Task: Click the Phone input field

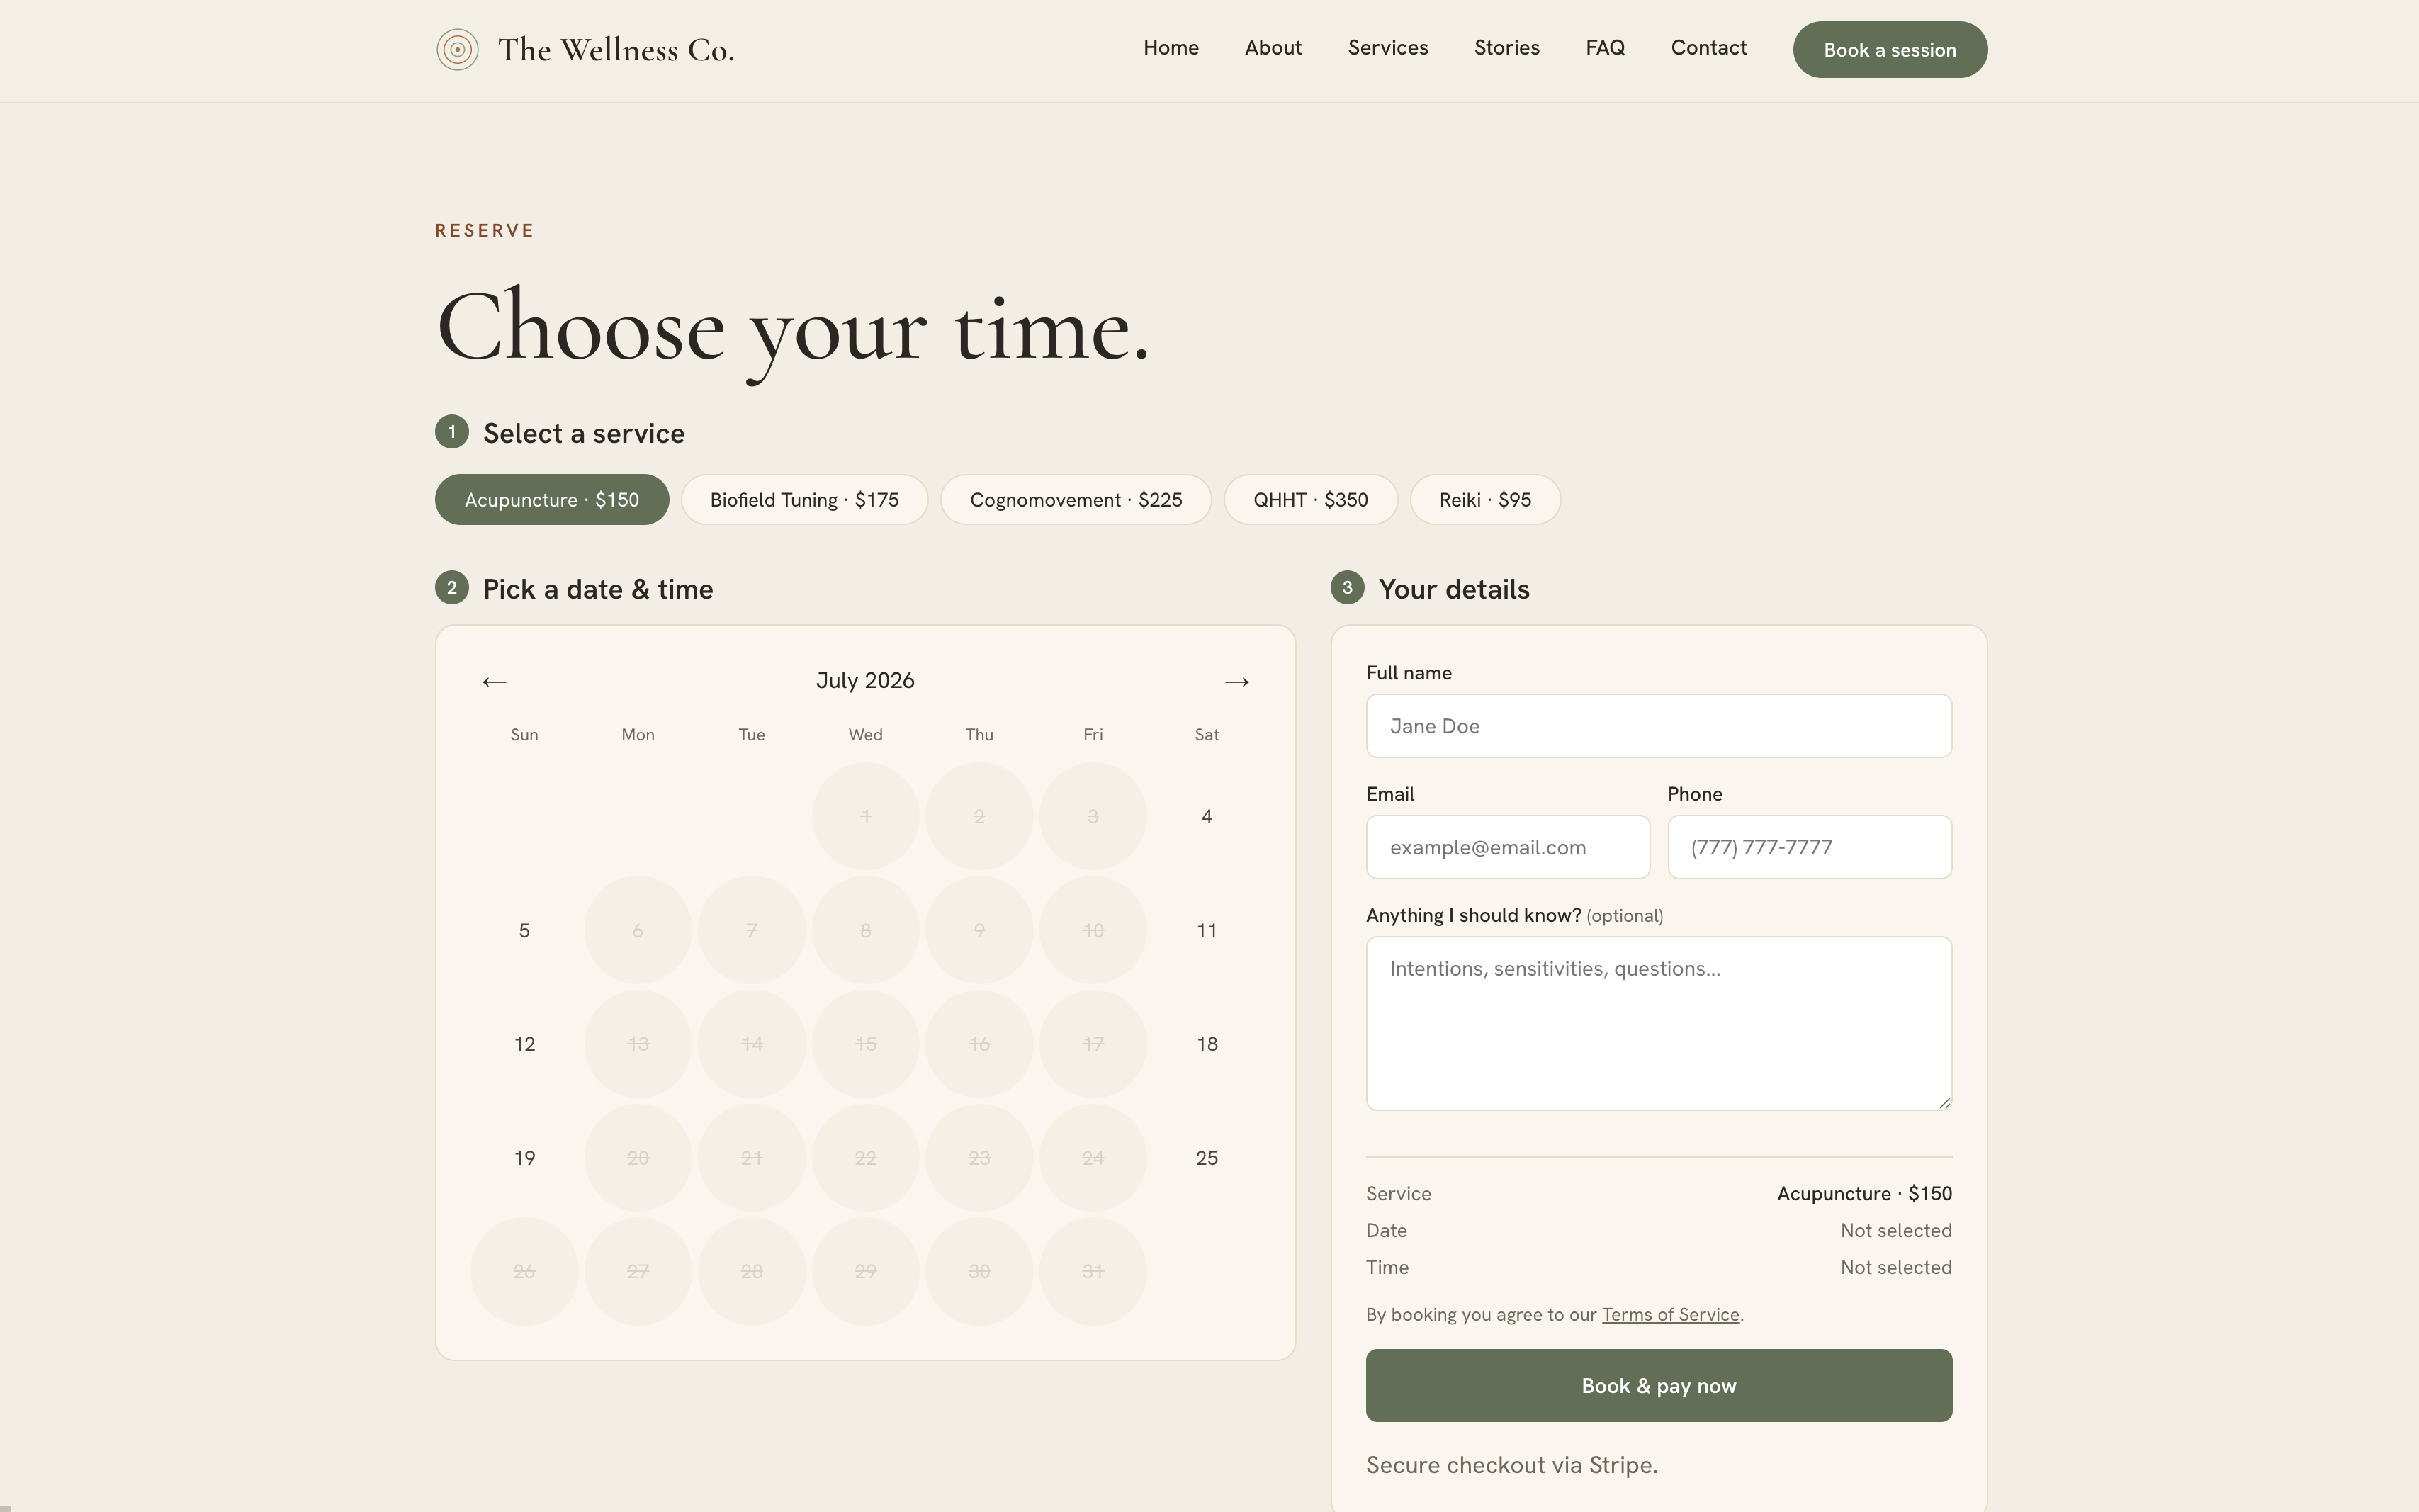Action: click(x=1810, y=847)
